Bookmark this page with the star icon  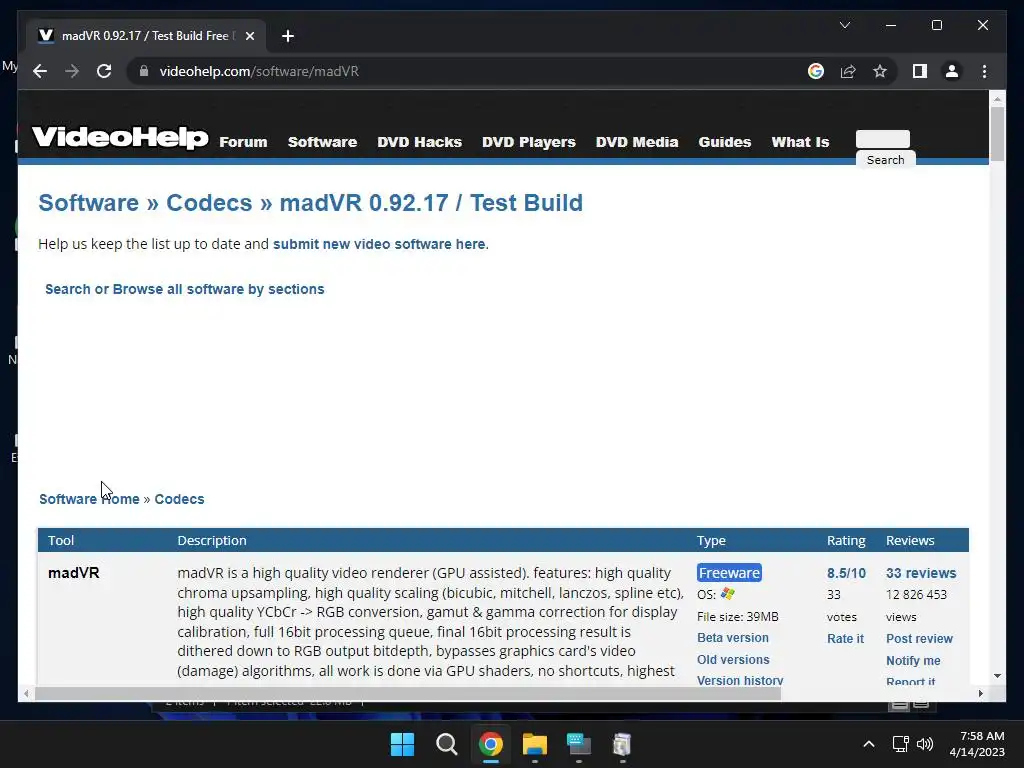pyautogui.click(x=880, y=71)
